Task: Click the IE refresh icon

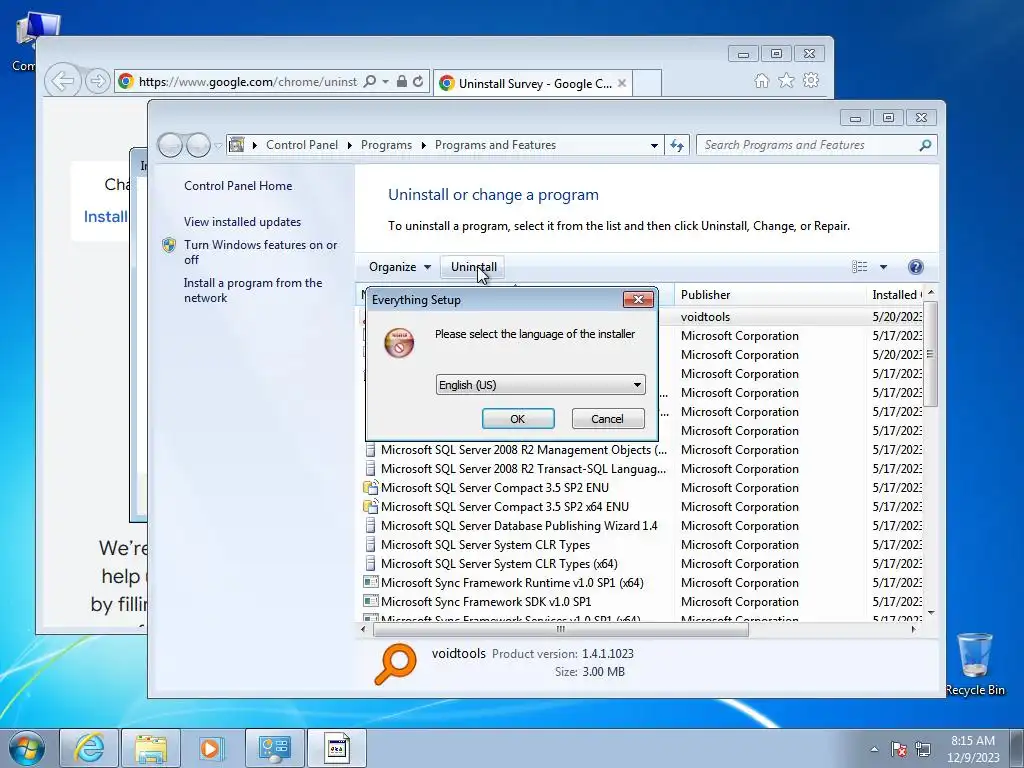Action: tap(418, 82)
